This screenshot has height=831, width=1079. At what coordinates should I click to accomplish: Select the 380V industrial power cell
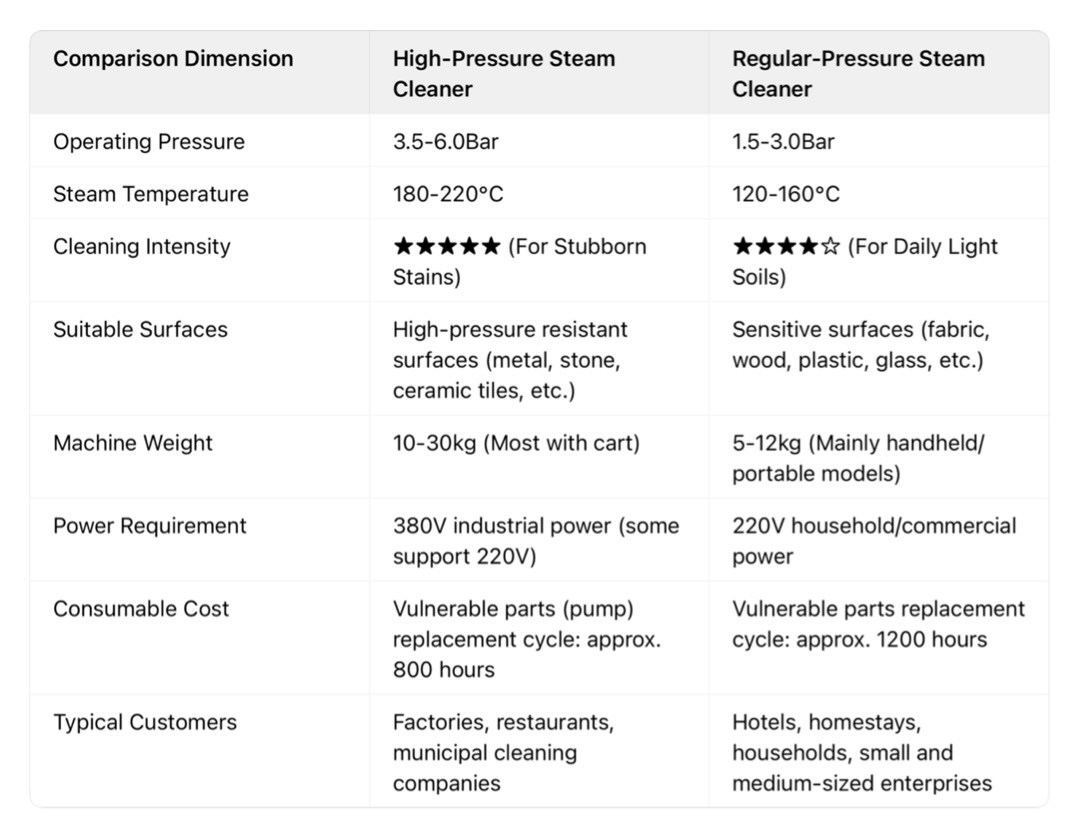[x=535, y=541]
